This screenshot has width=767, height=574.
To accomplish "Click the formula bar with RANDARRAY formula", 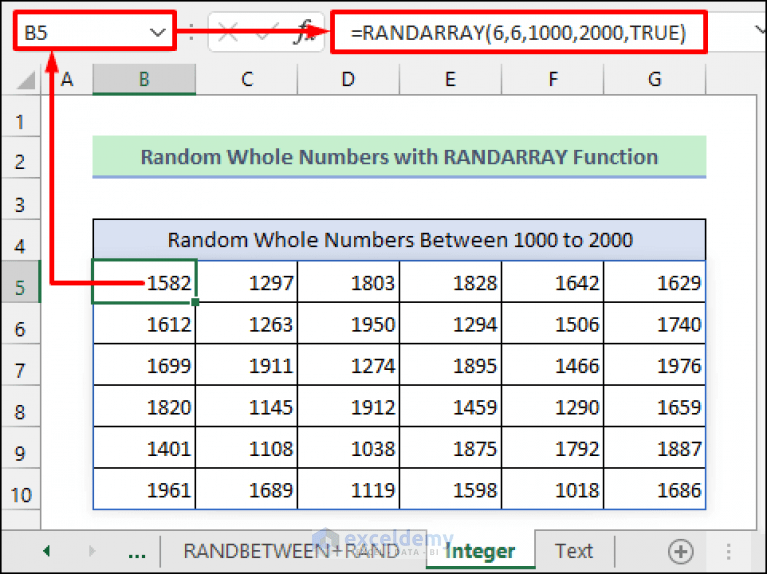I will [x=519, y=32].
